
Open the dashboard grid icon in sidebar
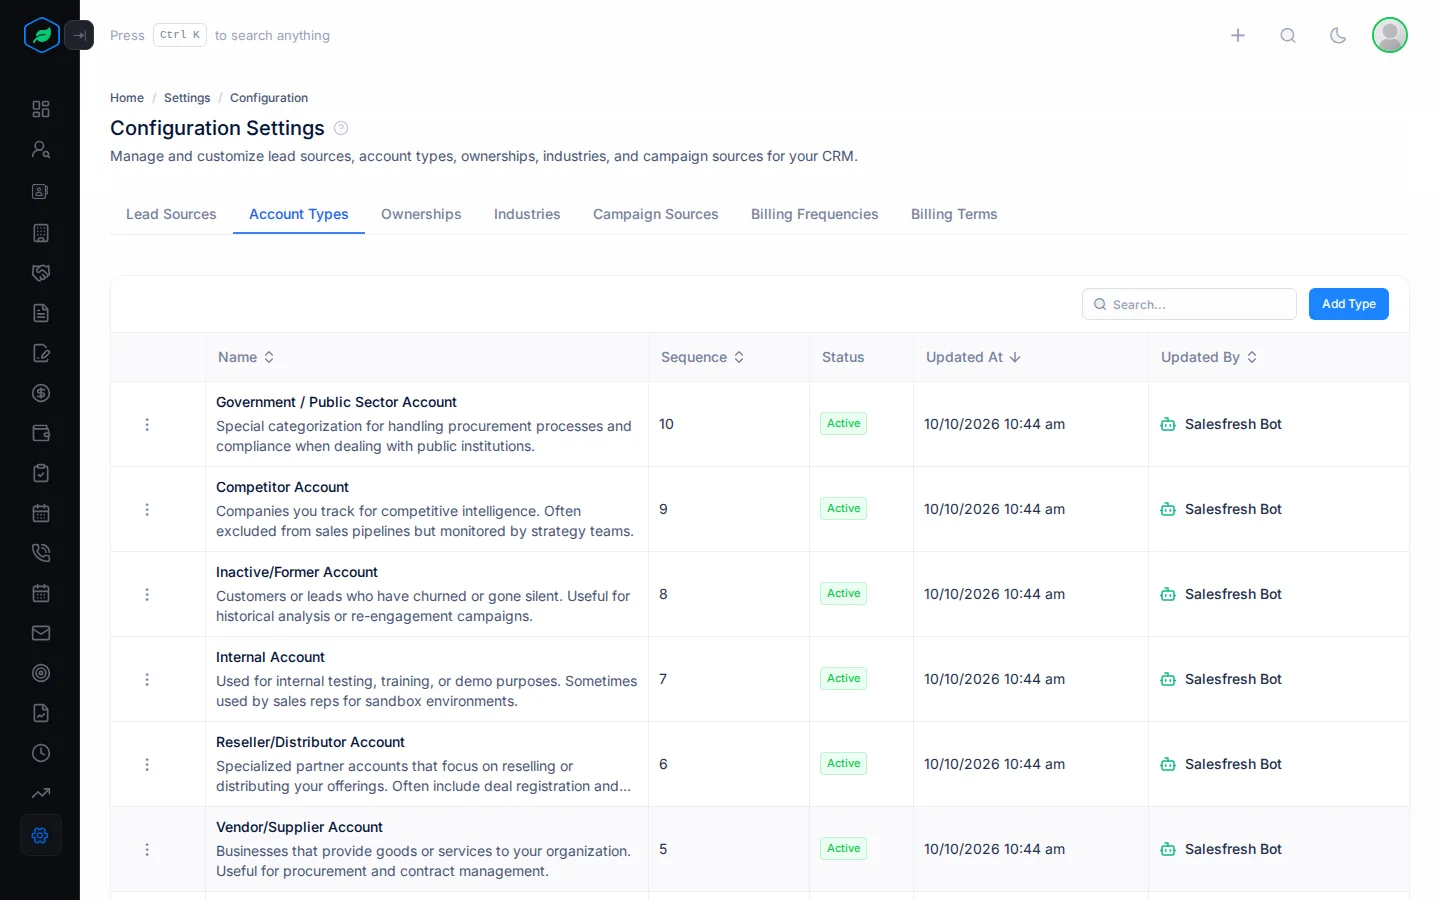[41, 109]
